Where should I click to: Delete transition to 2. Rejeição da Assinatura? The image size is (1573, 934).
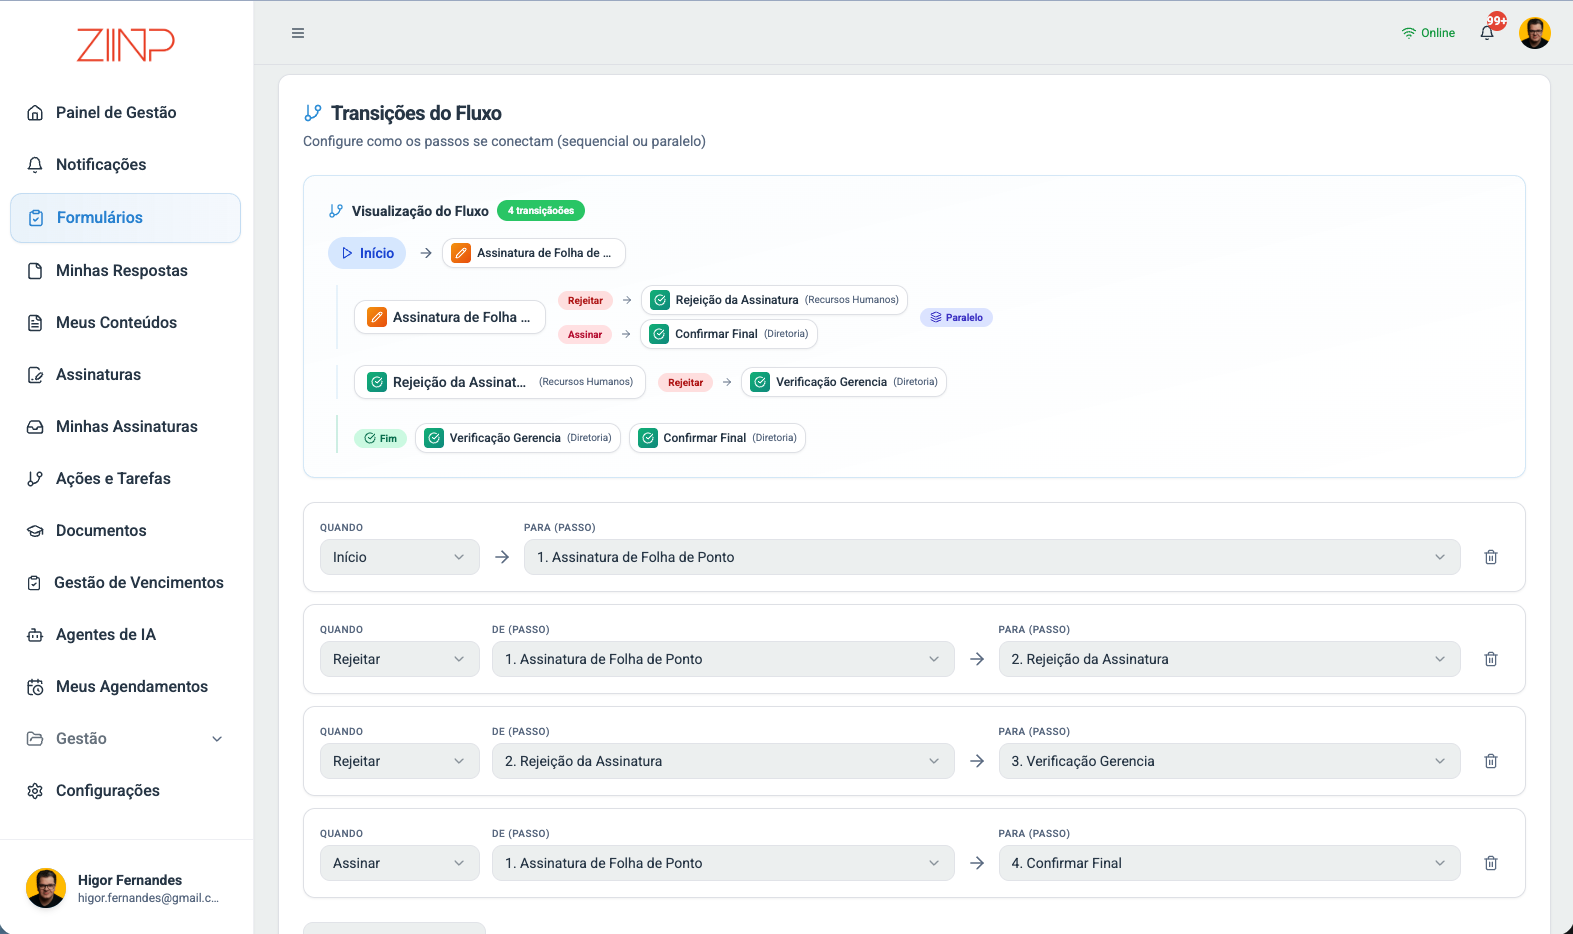point(1491,659)
